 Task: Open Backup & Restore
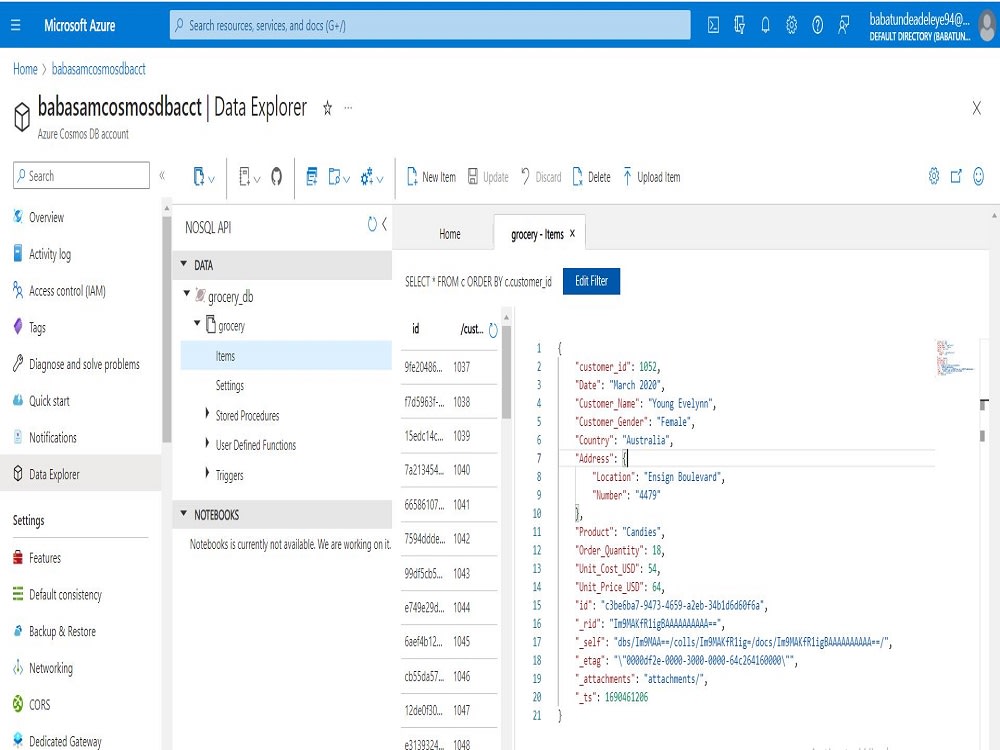(62, 631)
